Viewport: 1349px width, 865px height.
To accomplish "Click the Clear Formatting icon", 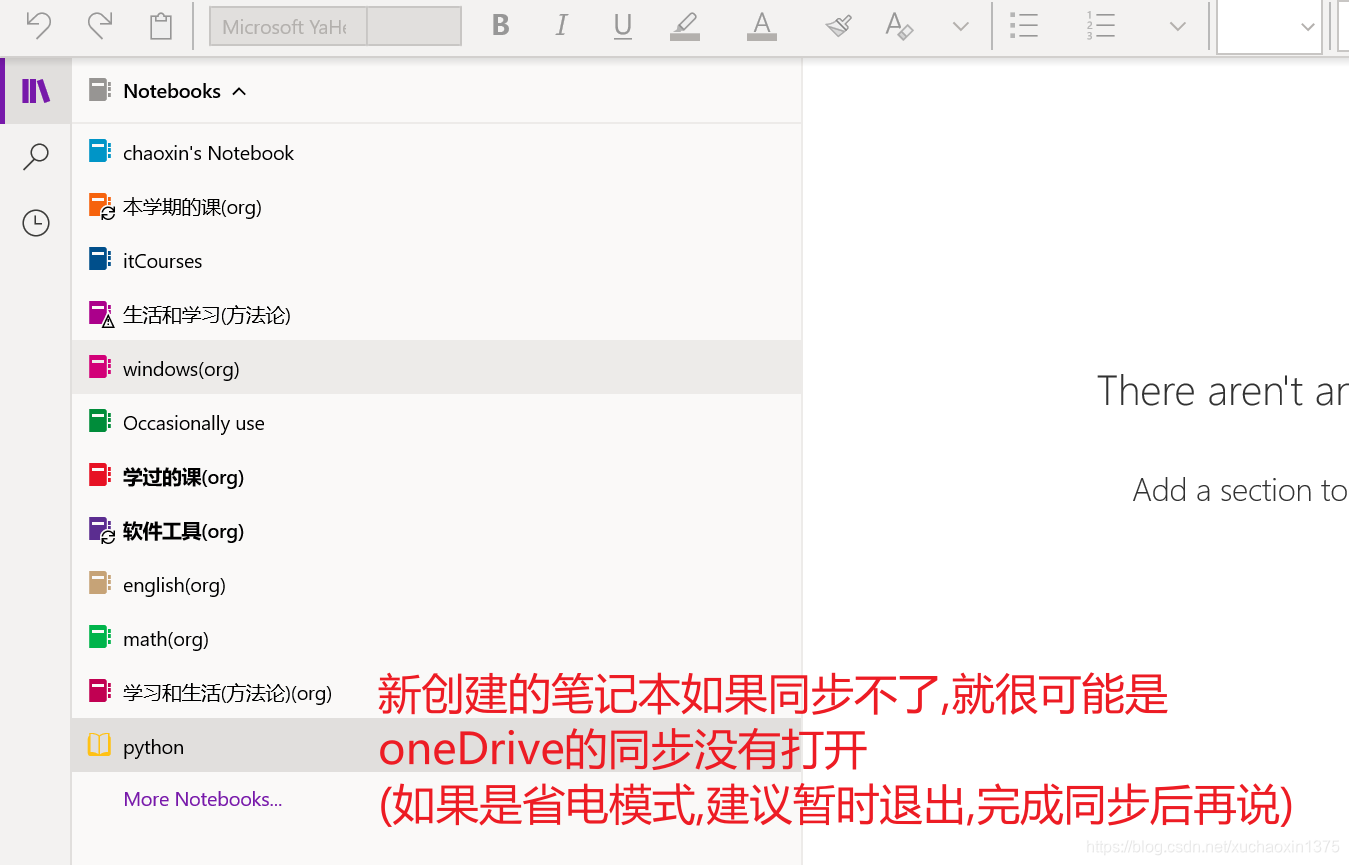I will (899, 26).
